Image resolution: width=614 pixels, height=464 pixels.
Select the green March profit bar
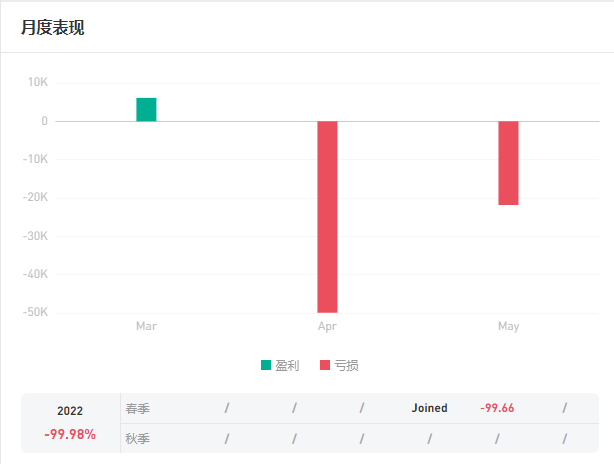[x=146, y=110]
